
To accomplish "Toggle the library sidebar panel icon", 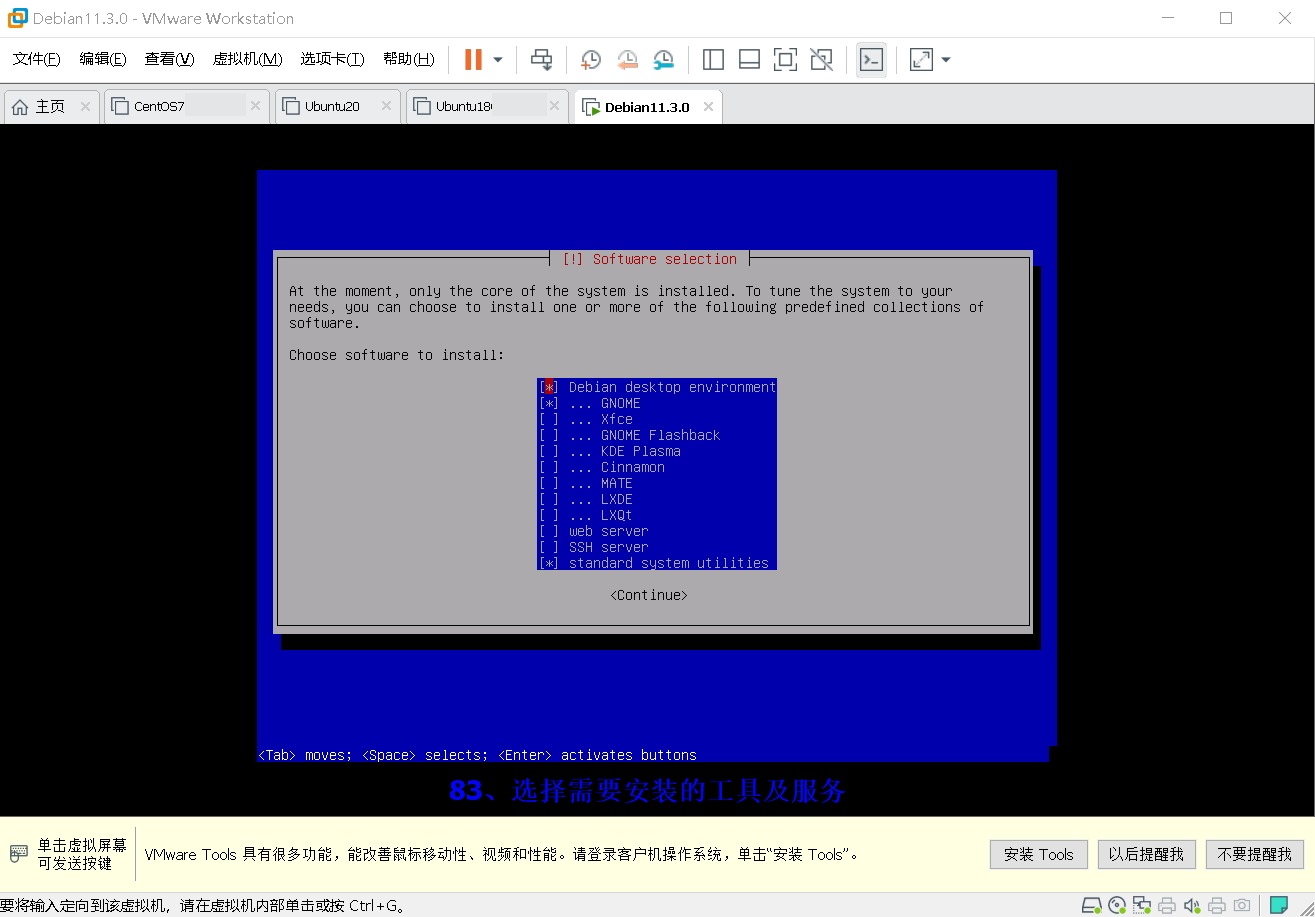I will click(713, 60).
